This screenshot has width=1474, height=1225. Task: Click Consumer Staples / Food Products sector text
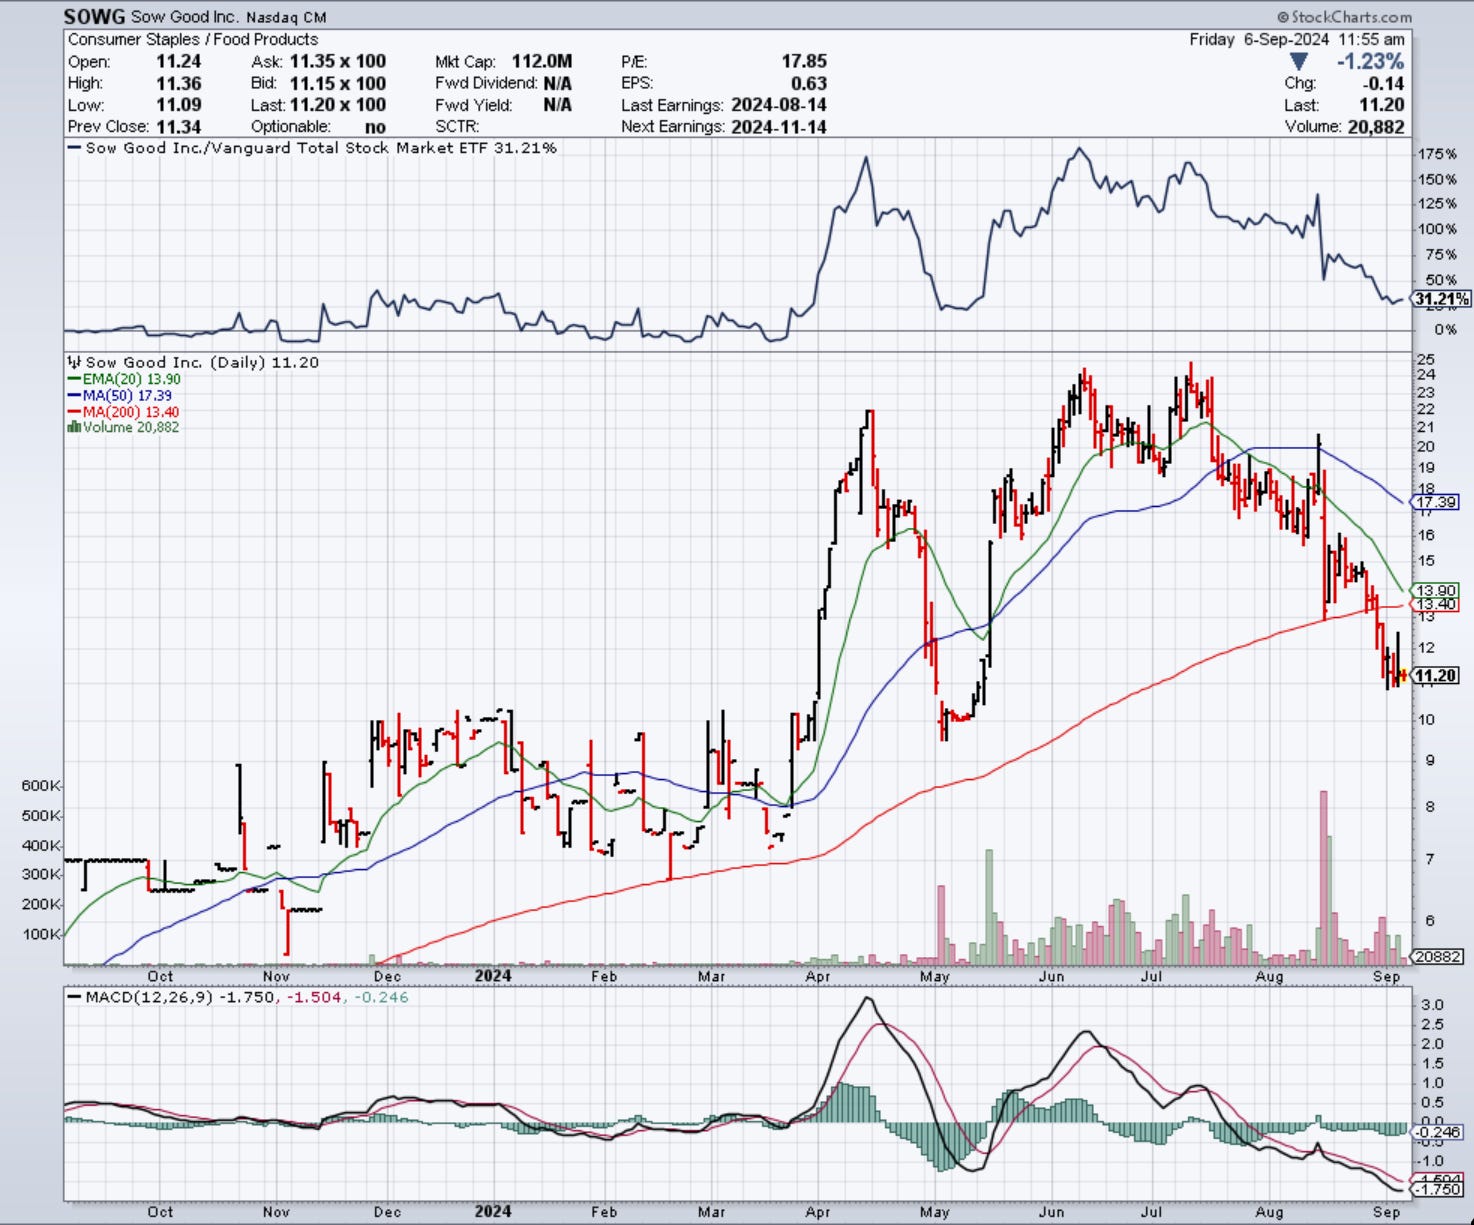[193, 39]
